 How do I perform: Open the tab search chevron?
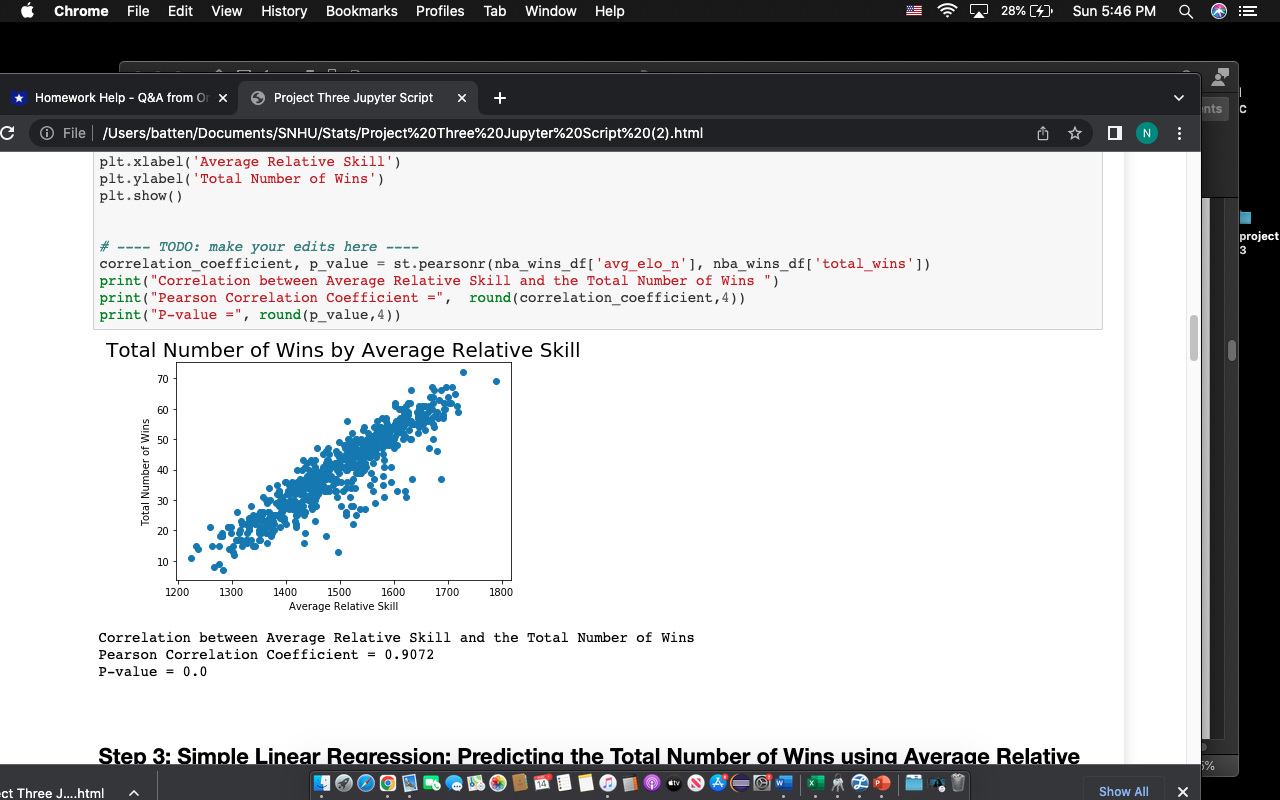click(x=1179, y=97)
